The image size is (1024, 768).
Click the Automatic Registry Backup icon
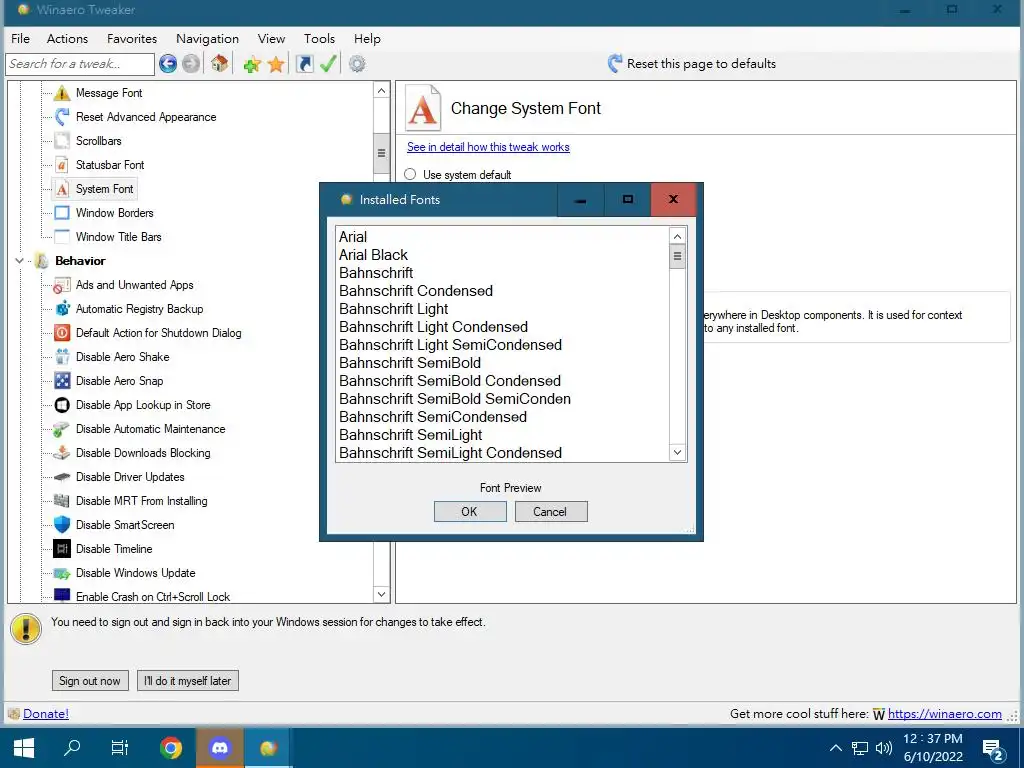point(62,309)
